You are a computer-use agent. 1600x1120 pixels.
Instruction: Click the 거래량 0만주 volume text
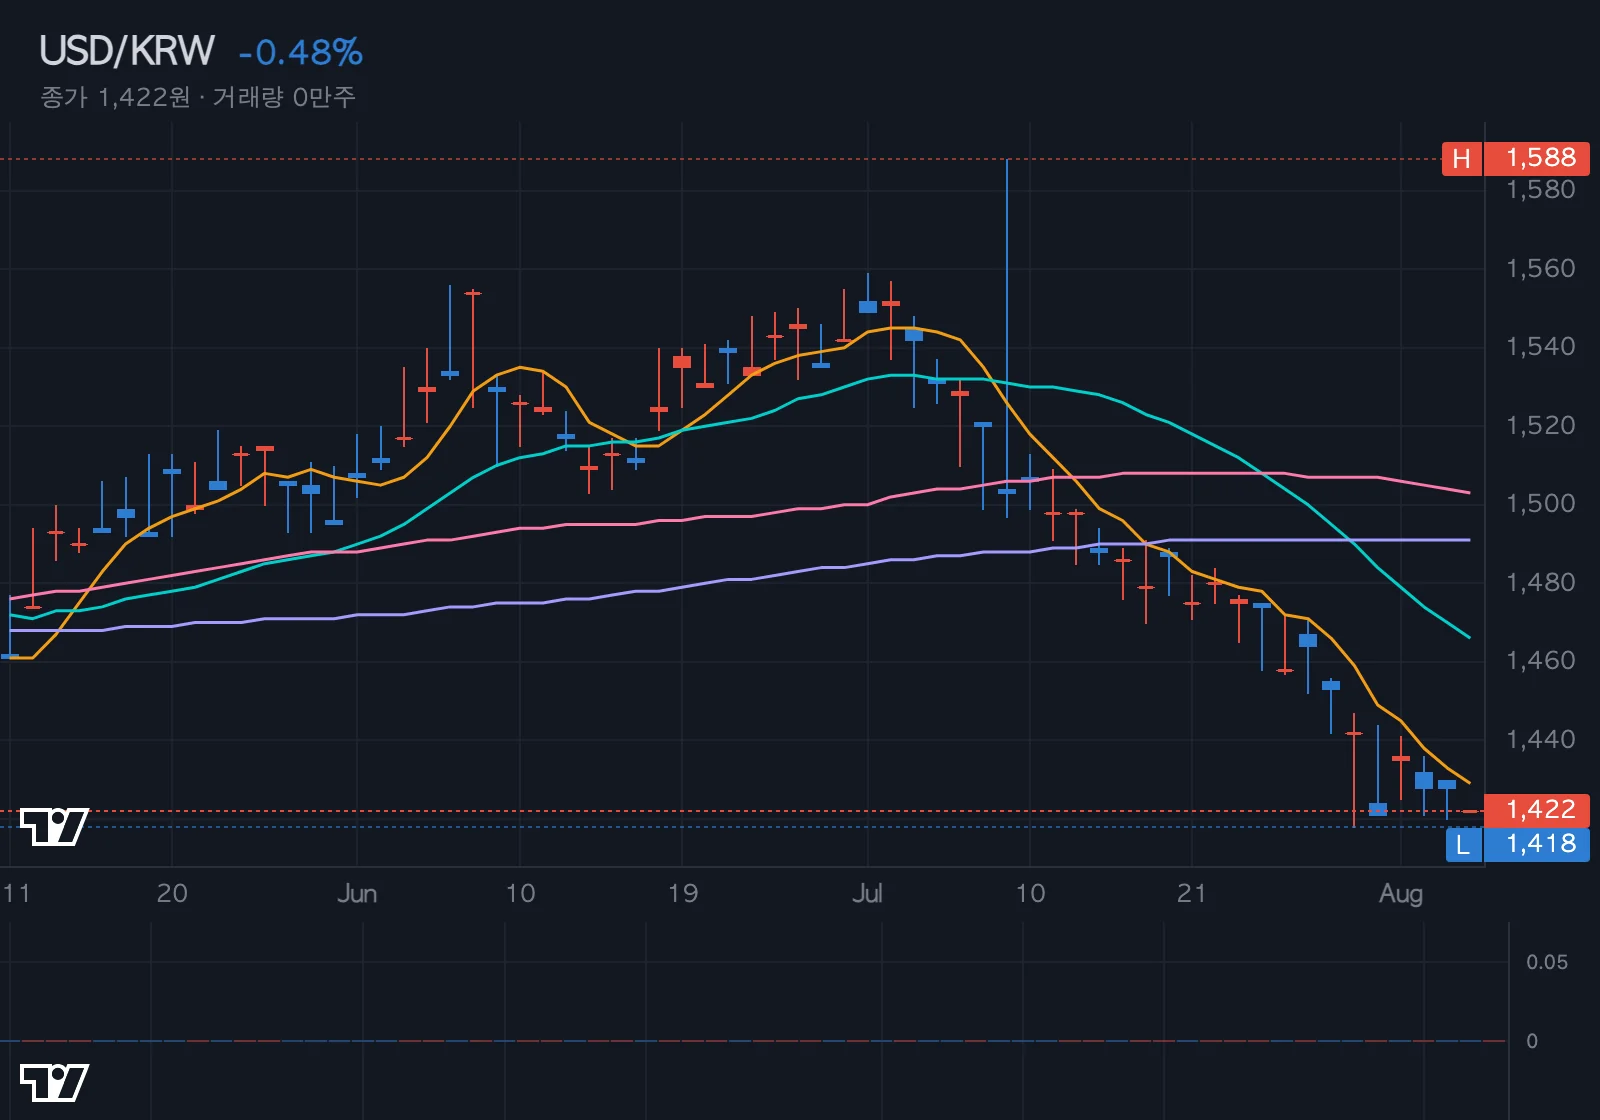point(284,97)
